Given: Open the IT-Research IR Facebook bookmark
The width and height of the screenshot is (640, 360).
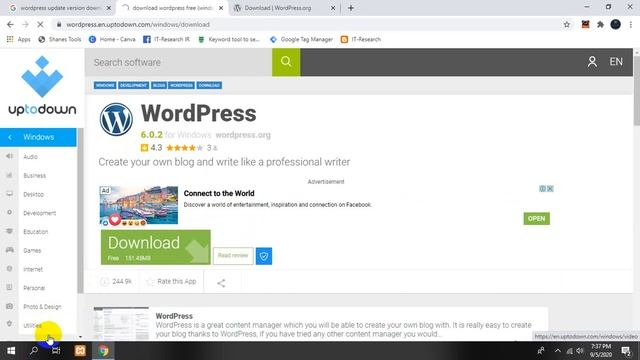Looking at the screenshot, I should click(x=167, y=39).
